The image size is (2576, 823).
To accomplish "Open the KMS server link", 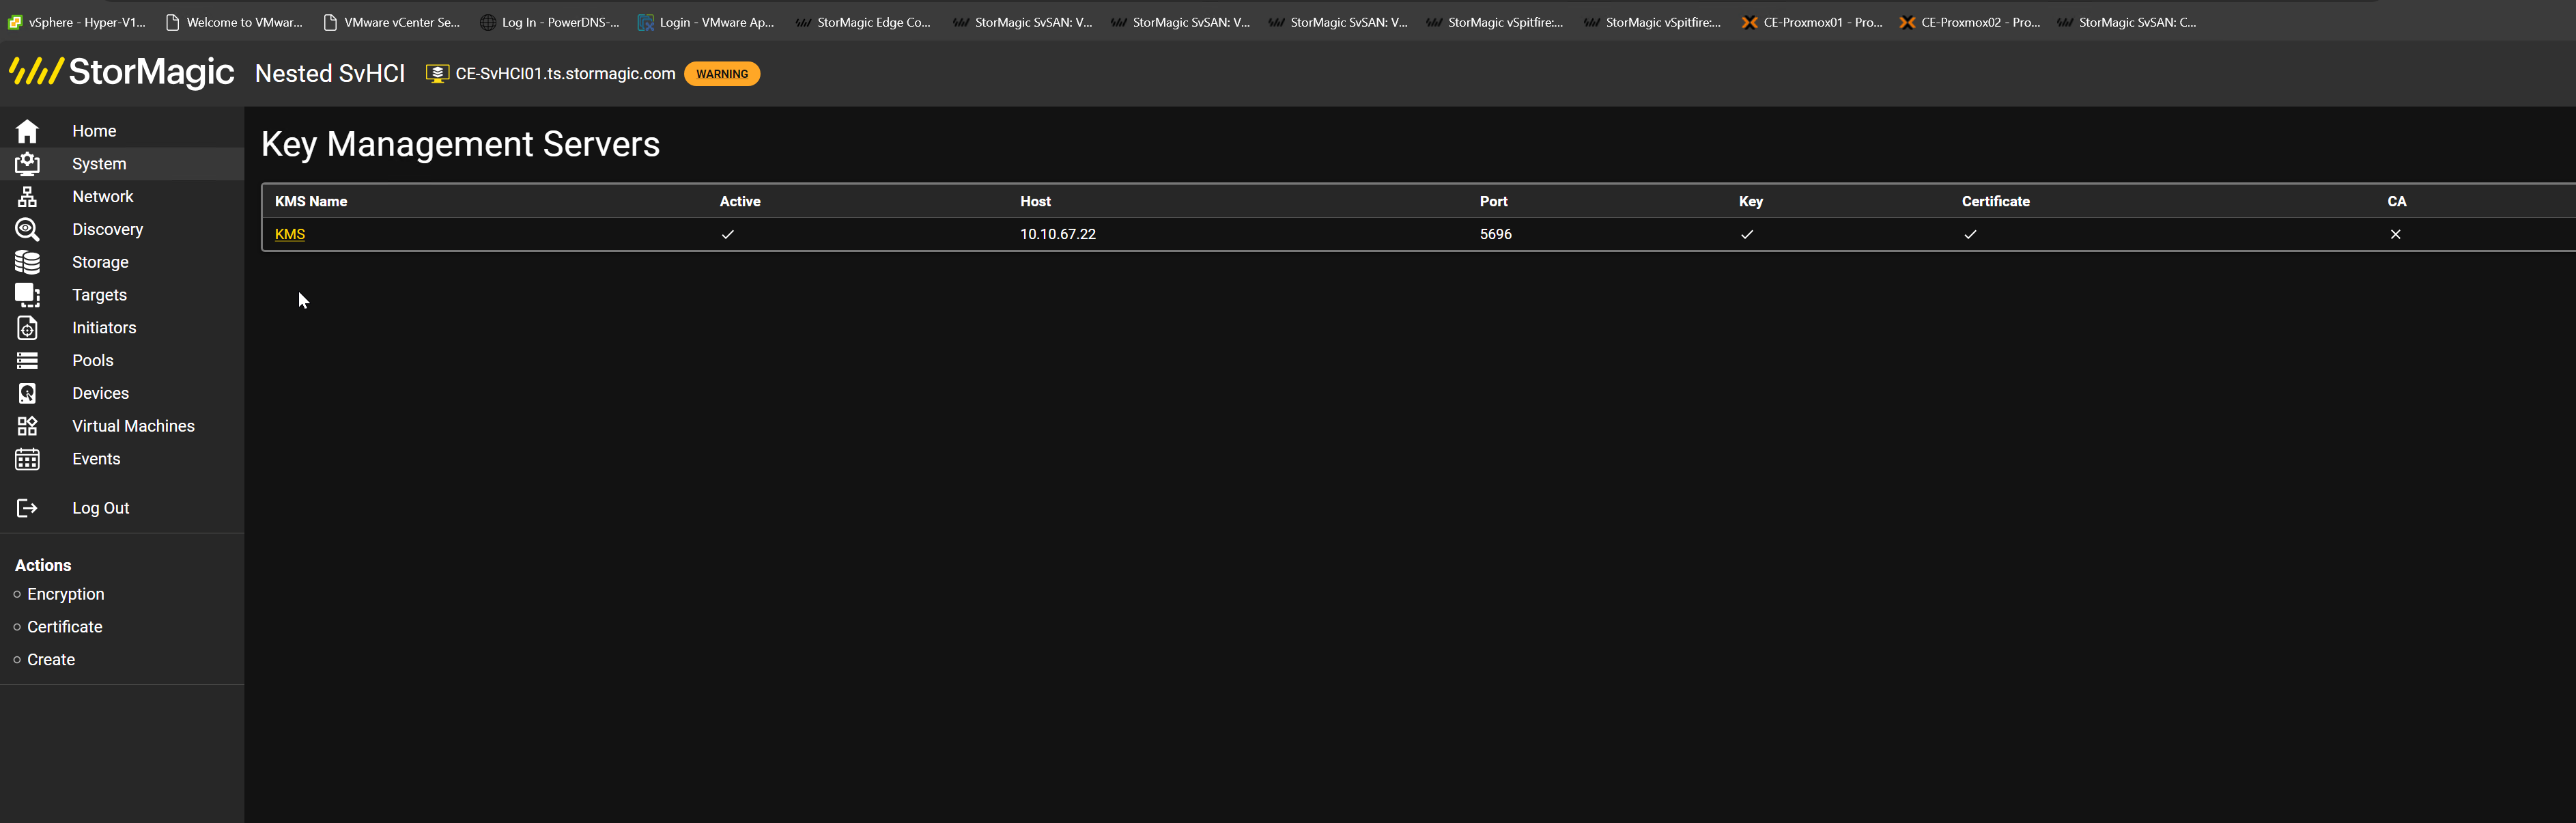I will 290,234.
